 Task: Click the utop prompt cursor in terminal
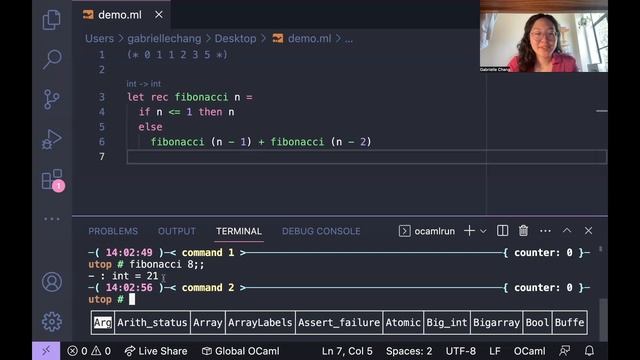point(132,299)
